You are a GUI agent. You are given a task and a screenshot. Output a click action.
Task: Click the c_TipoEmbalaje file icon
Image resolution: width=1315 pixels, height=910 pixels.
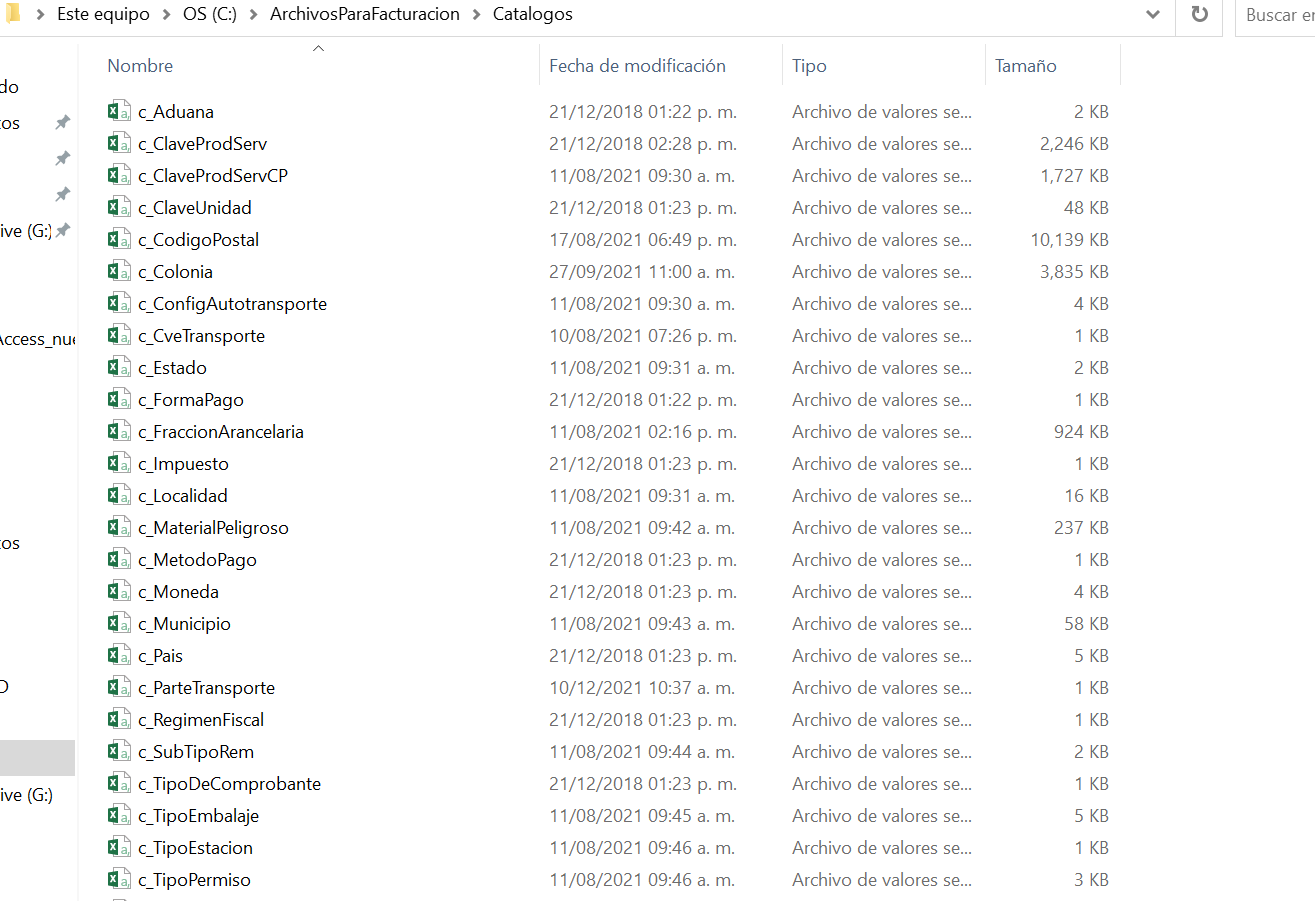tap(119, 815)
